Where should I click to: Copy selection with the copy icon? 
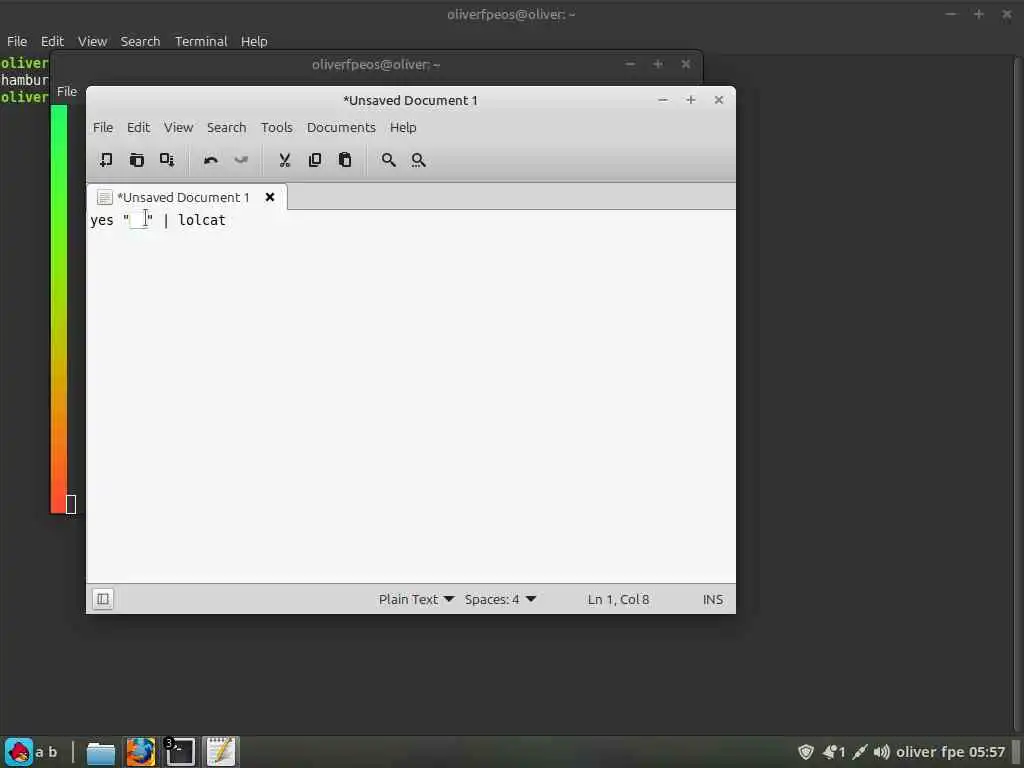click(315, 160)
